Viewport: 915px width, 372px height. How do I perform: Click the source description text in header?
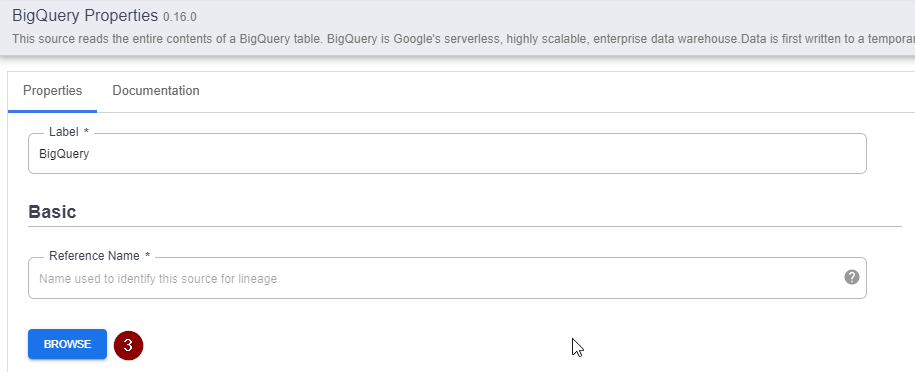tap(463, 39)
